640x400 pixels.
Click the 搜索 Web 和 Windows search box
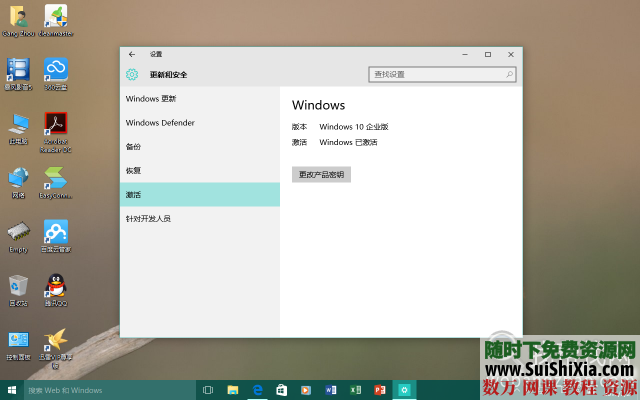[x=110, y=390]
